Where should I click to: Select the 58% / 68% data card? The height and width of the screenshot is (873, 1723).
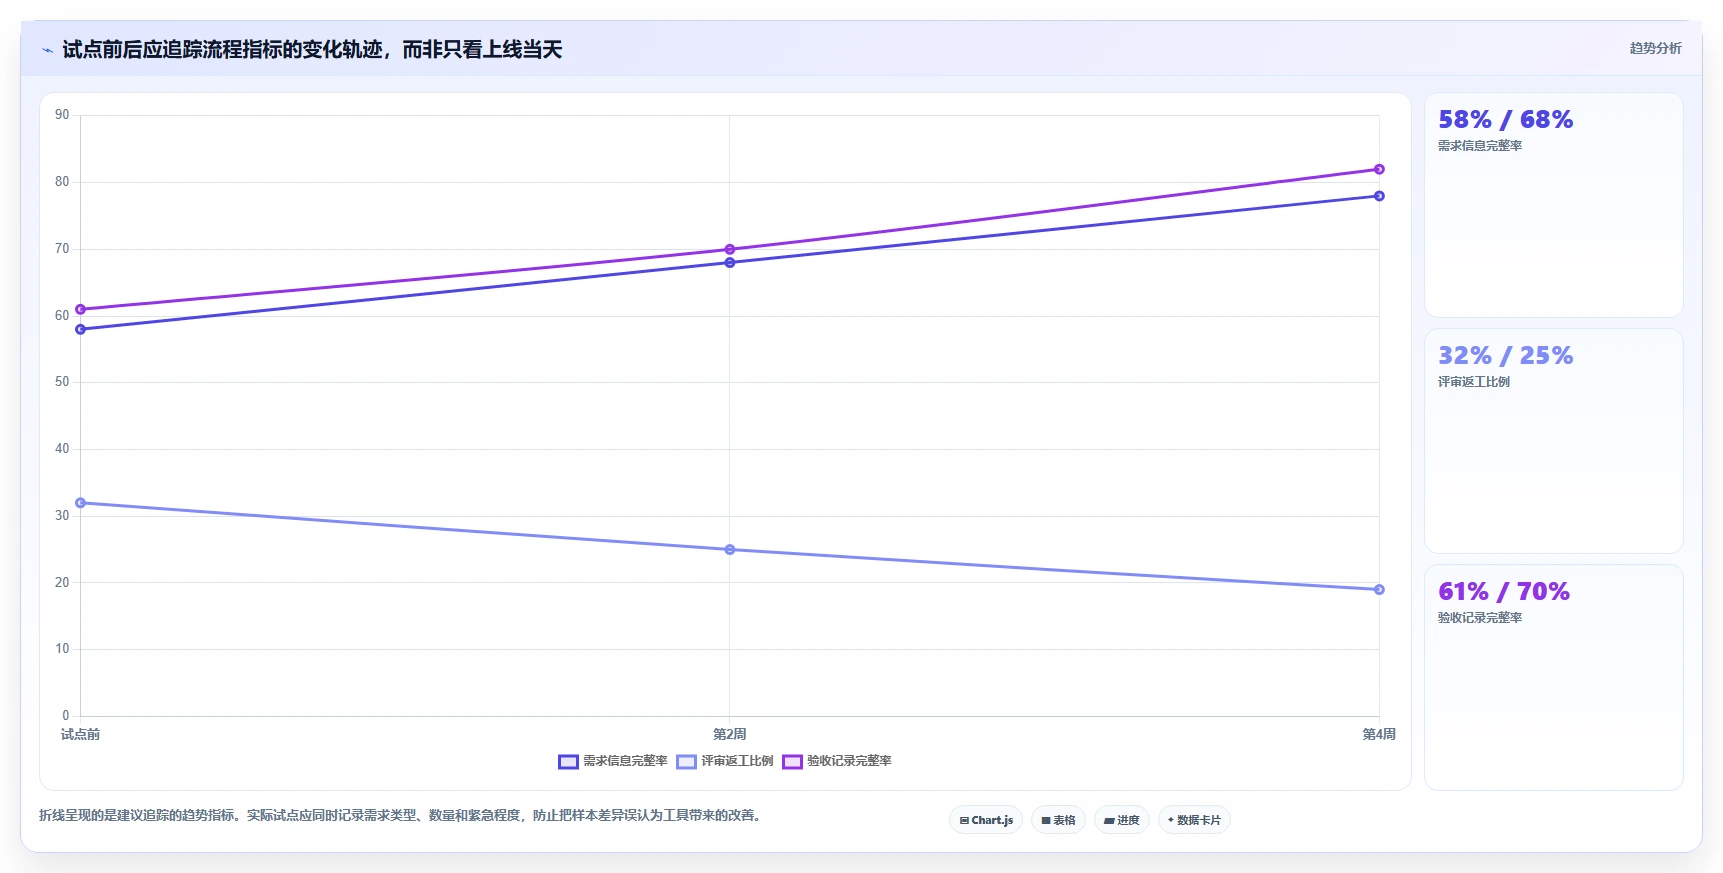point(1554,205)
